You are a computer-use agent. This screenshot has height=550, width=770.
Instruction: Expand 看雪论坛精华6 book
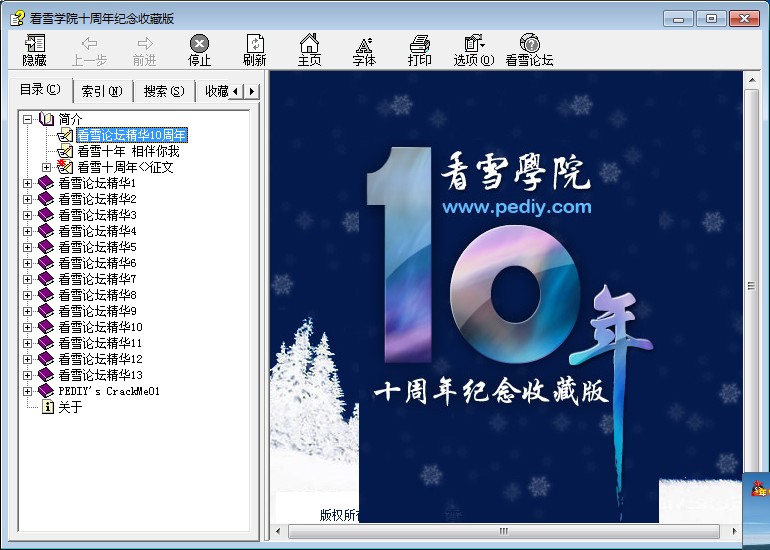pos(28,263)
